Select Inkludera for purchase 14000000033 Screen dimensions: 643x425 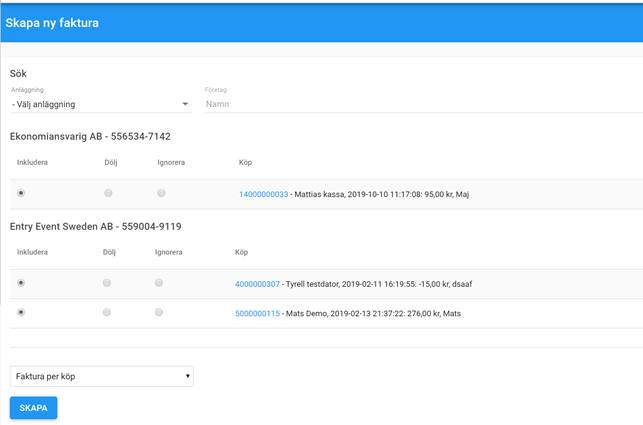pos(21,193)
